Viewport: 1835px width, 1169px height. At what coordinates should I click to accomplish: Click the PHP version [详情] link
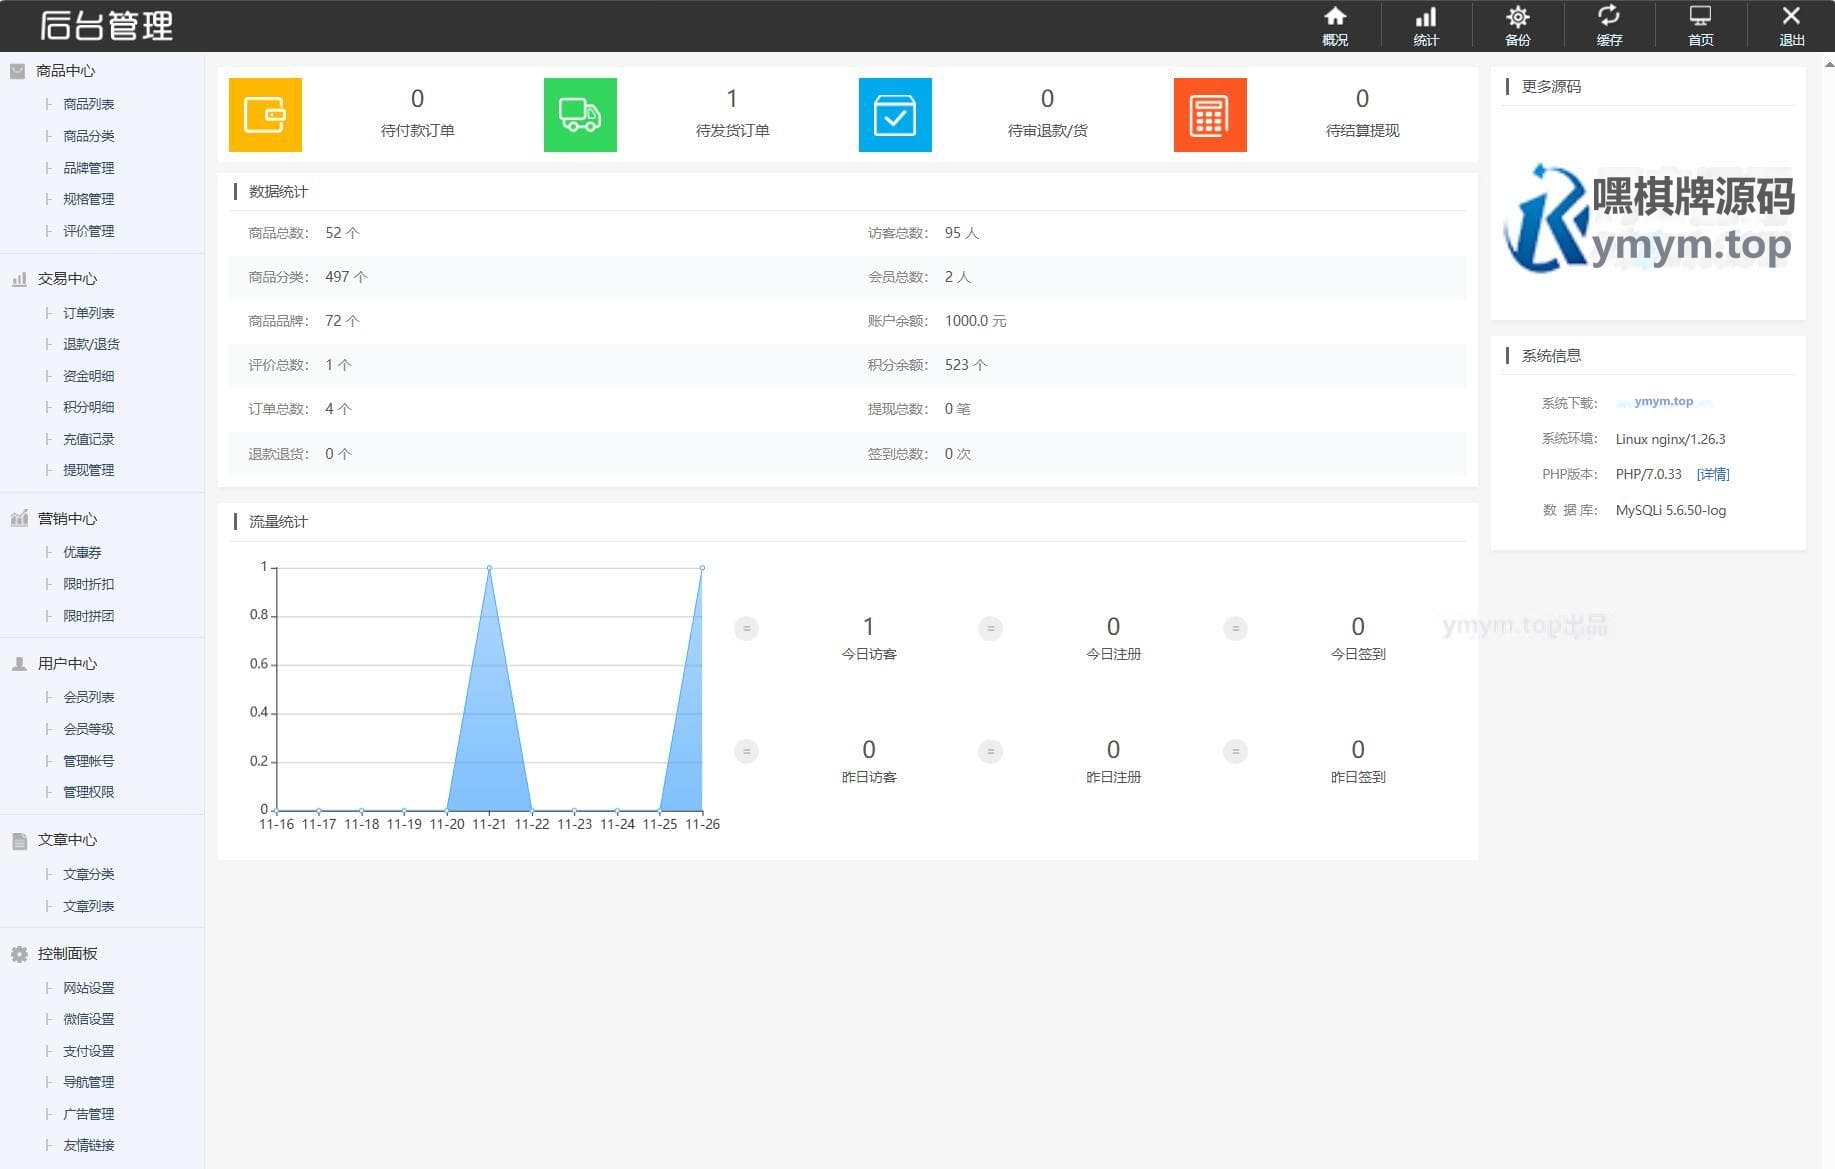pos(1713,474)
